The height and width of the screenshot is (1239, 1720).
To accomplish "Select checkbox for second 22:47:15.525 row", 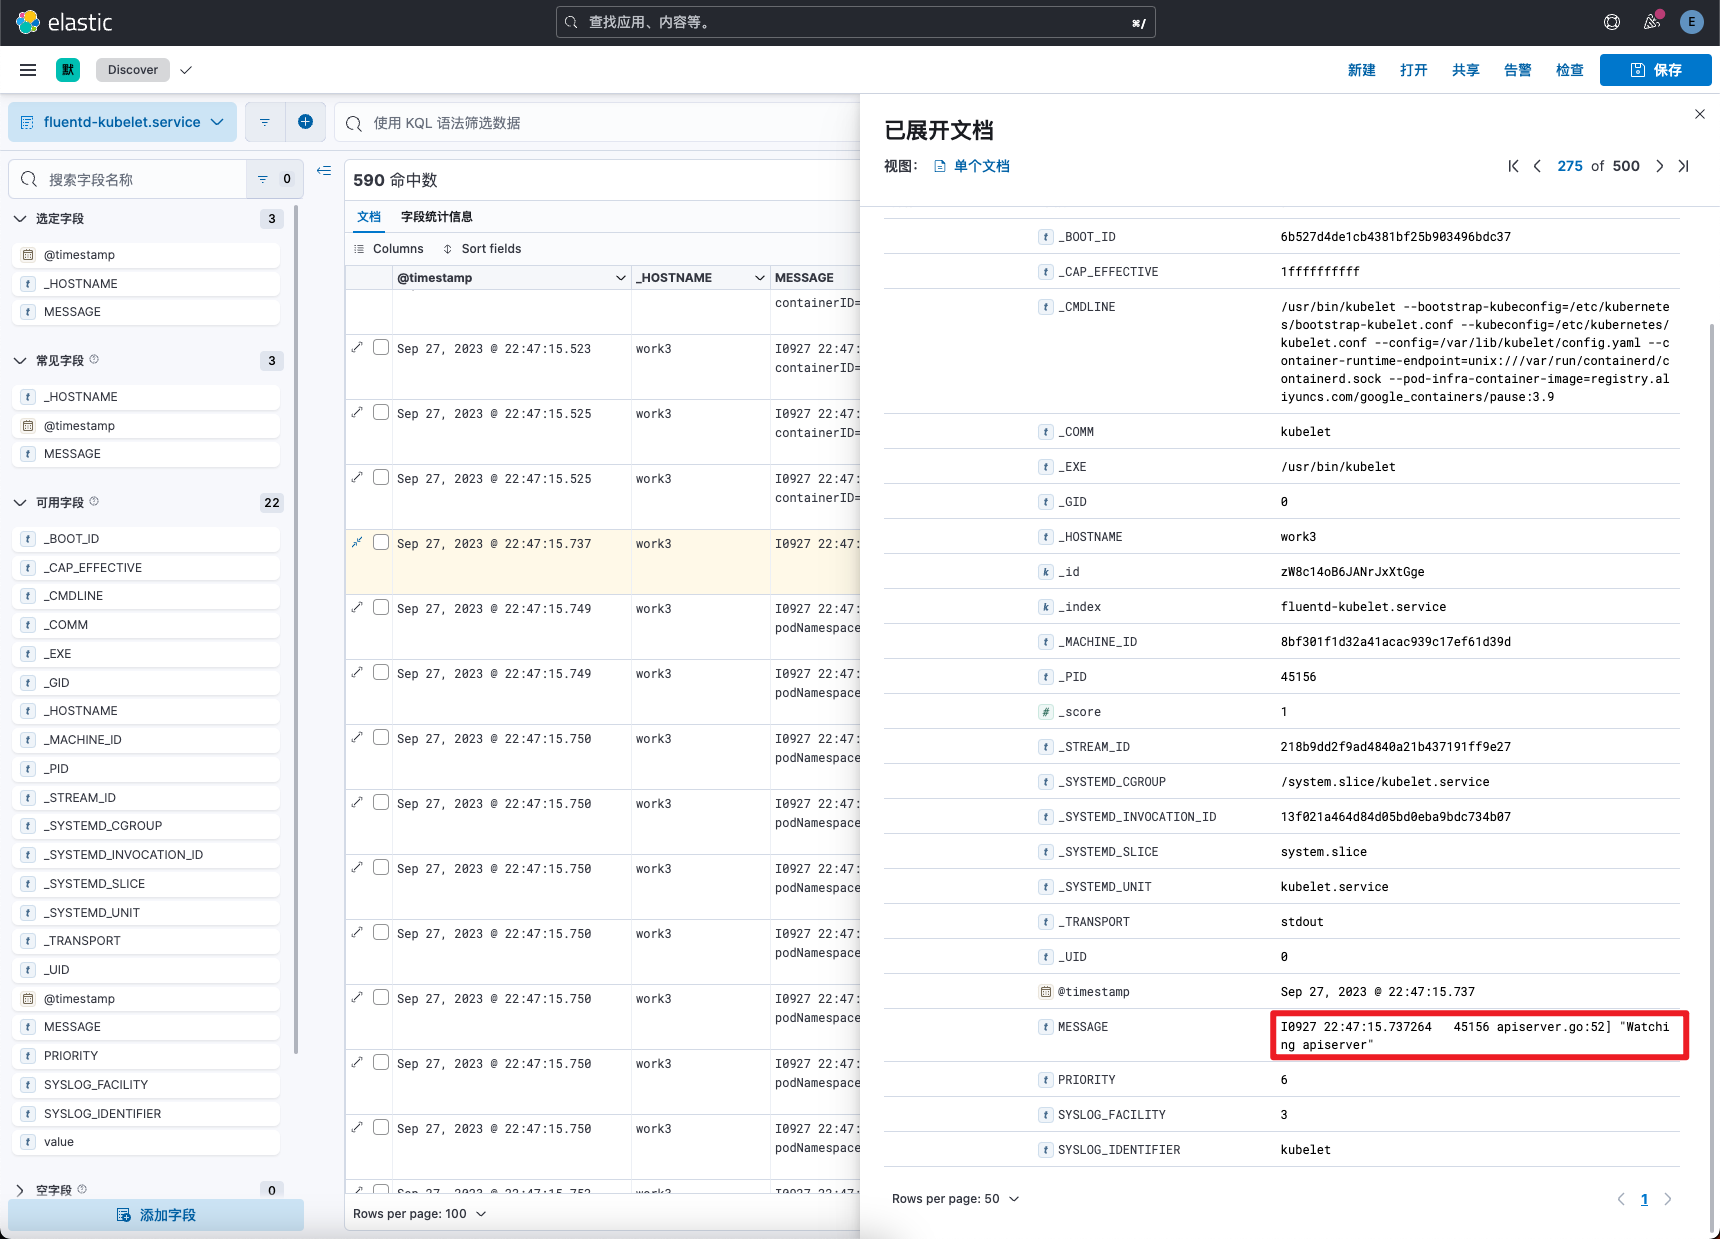I will 381,477.
